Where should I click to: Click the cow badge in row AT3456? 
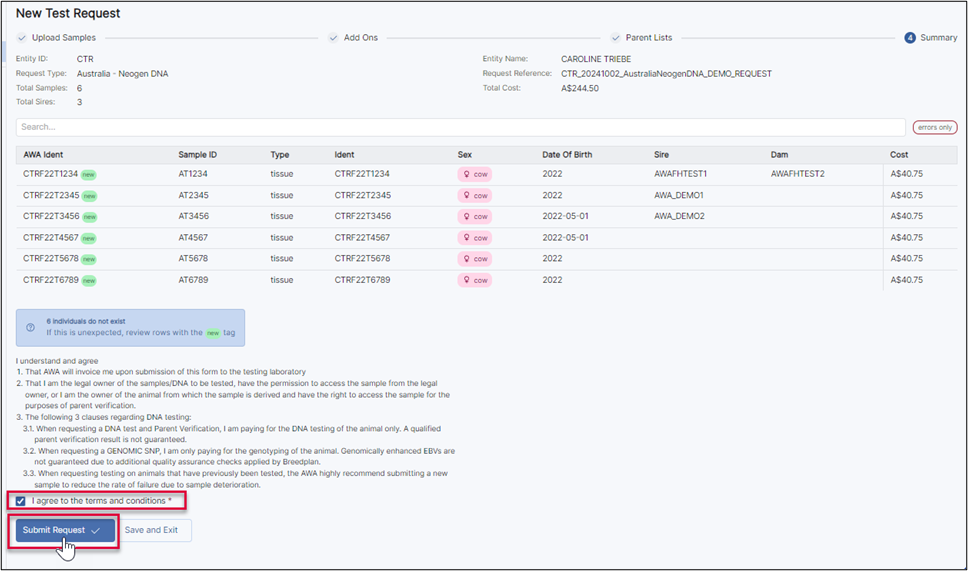click(475, 217)
